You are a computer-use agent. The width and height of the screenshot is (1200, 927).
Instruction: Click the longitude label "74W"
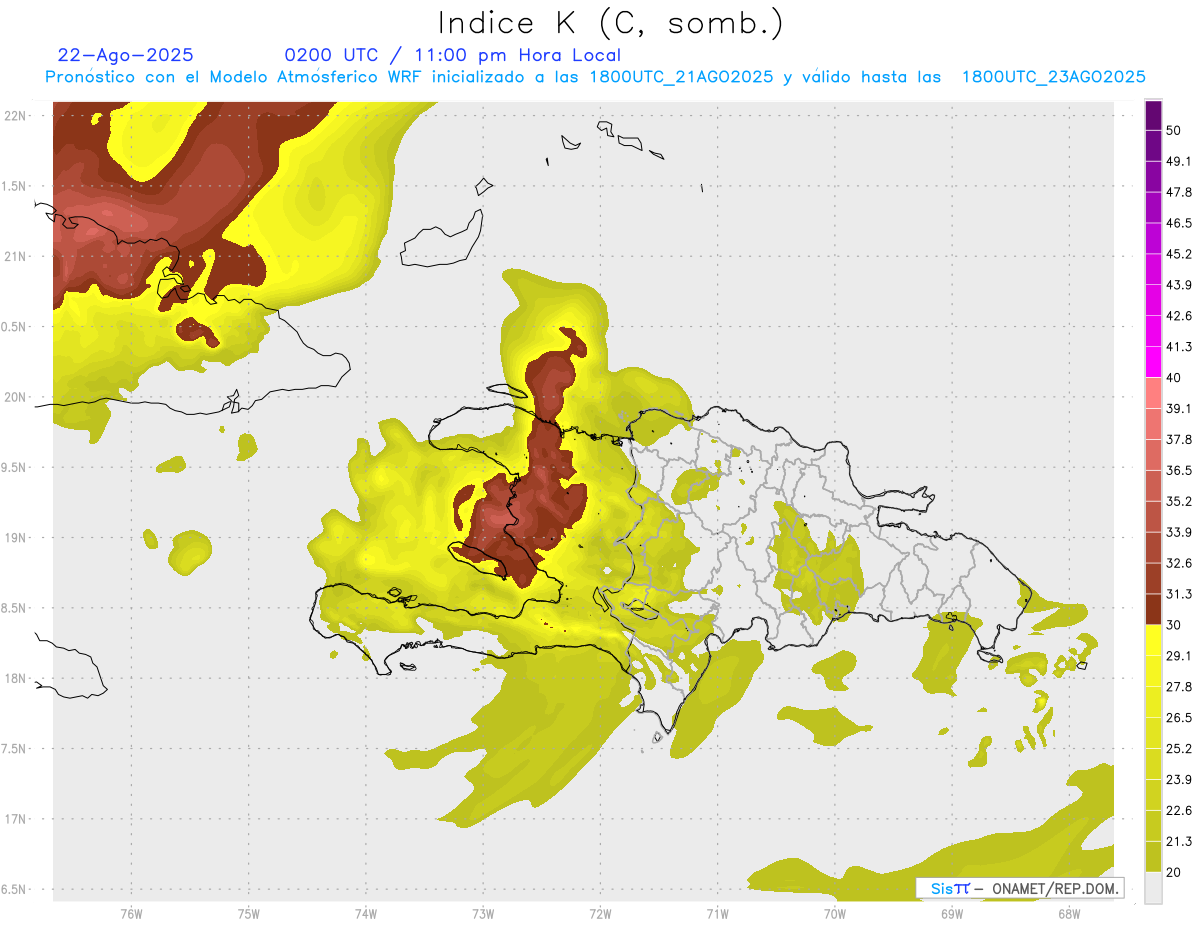366,914
